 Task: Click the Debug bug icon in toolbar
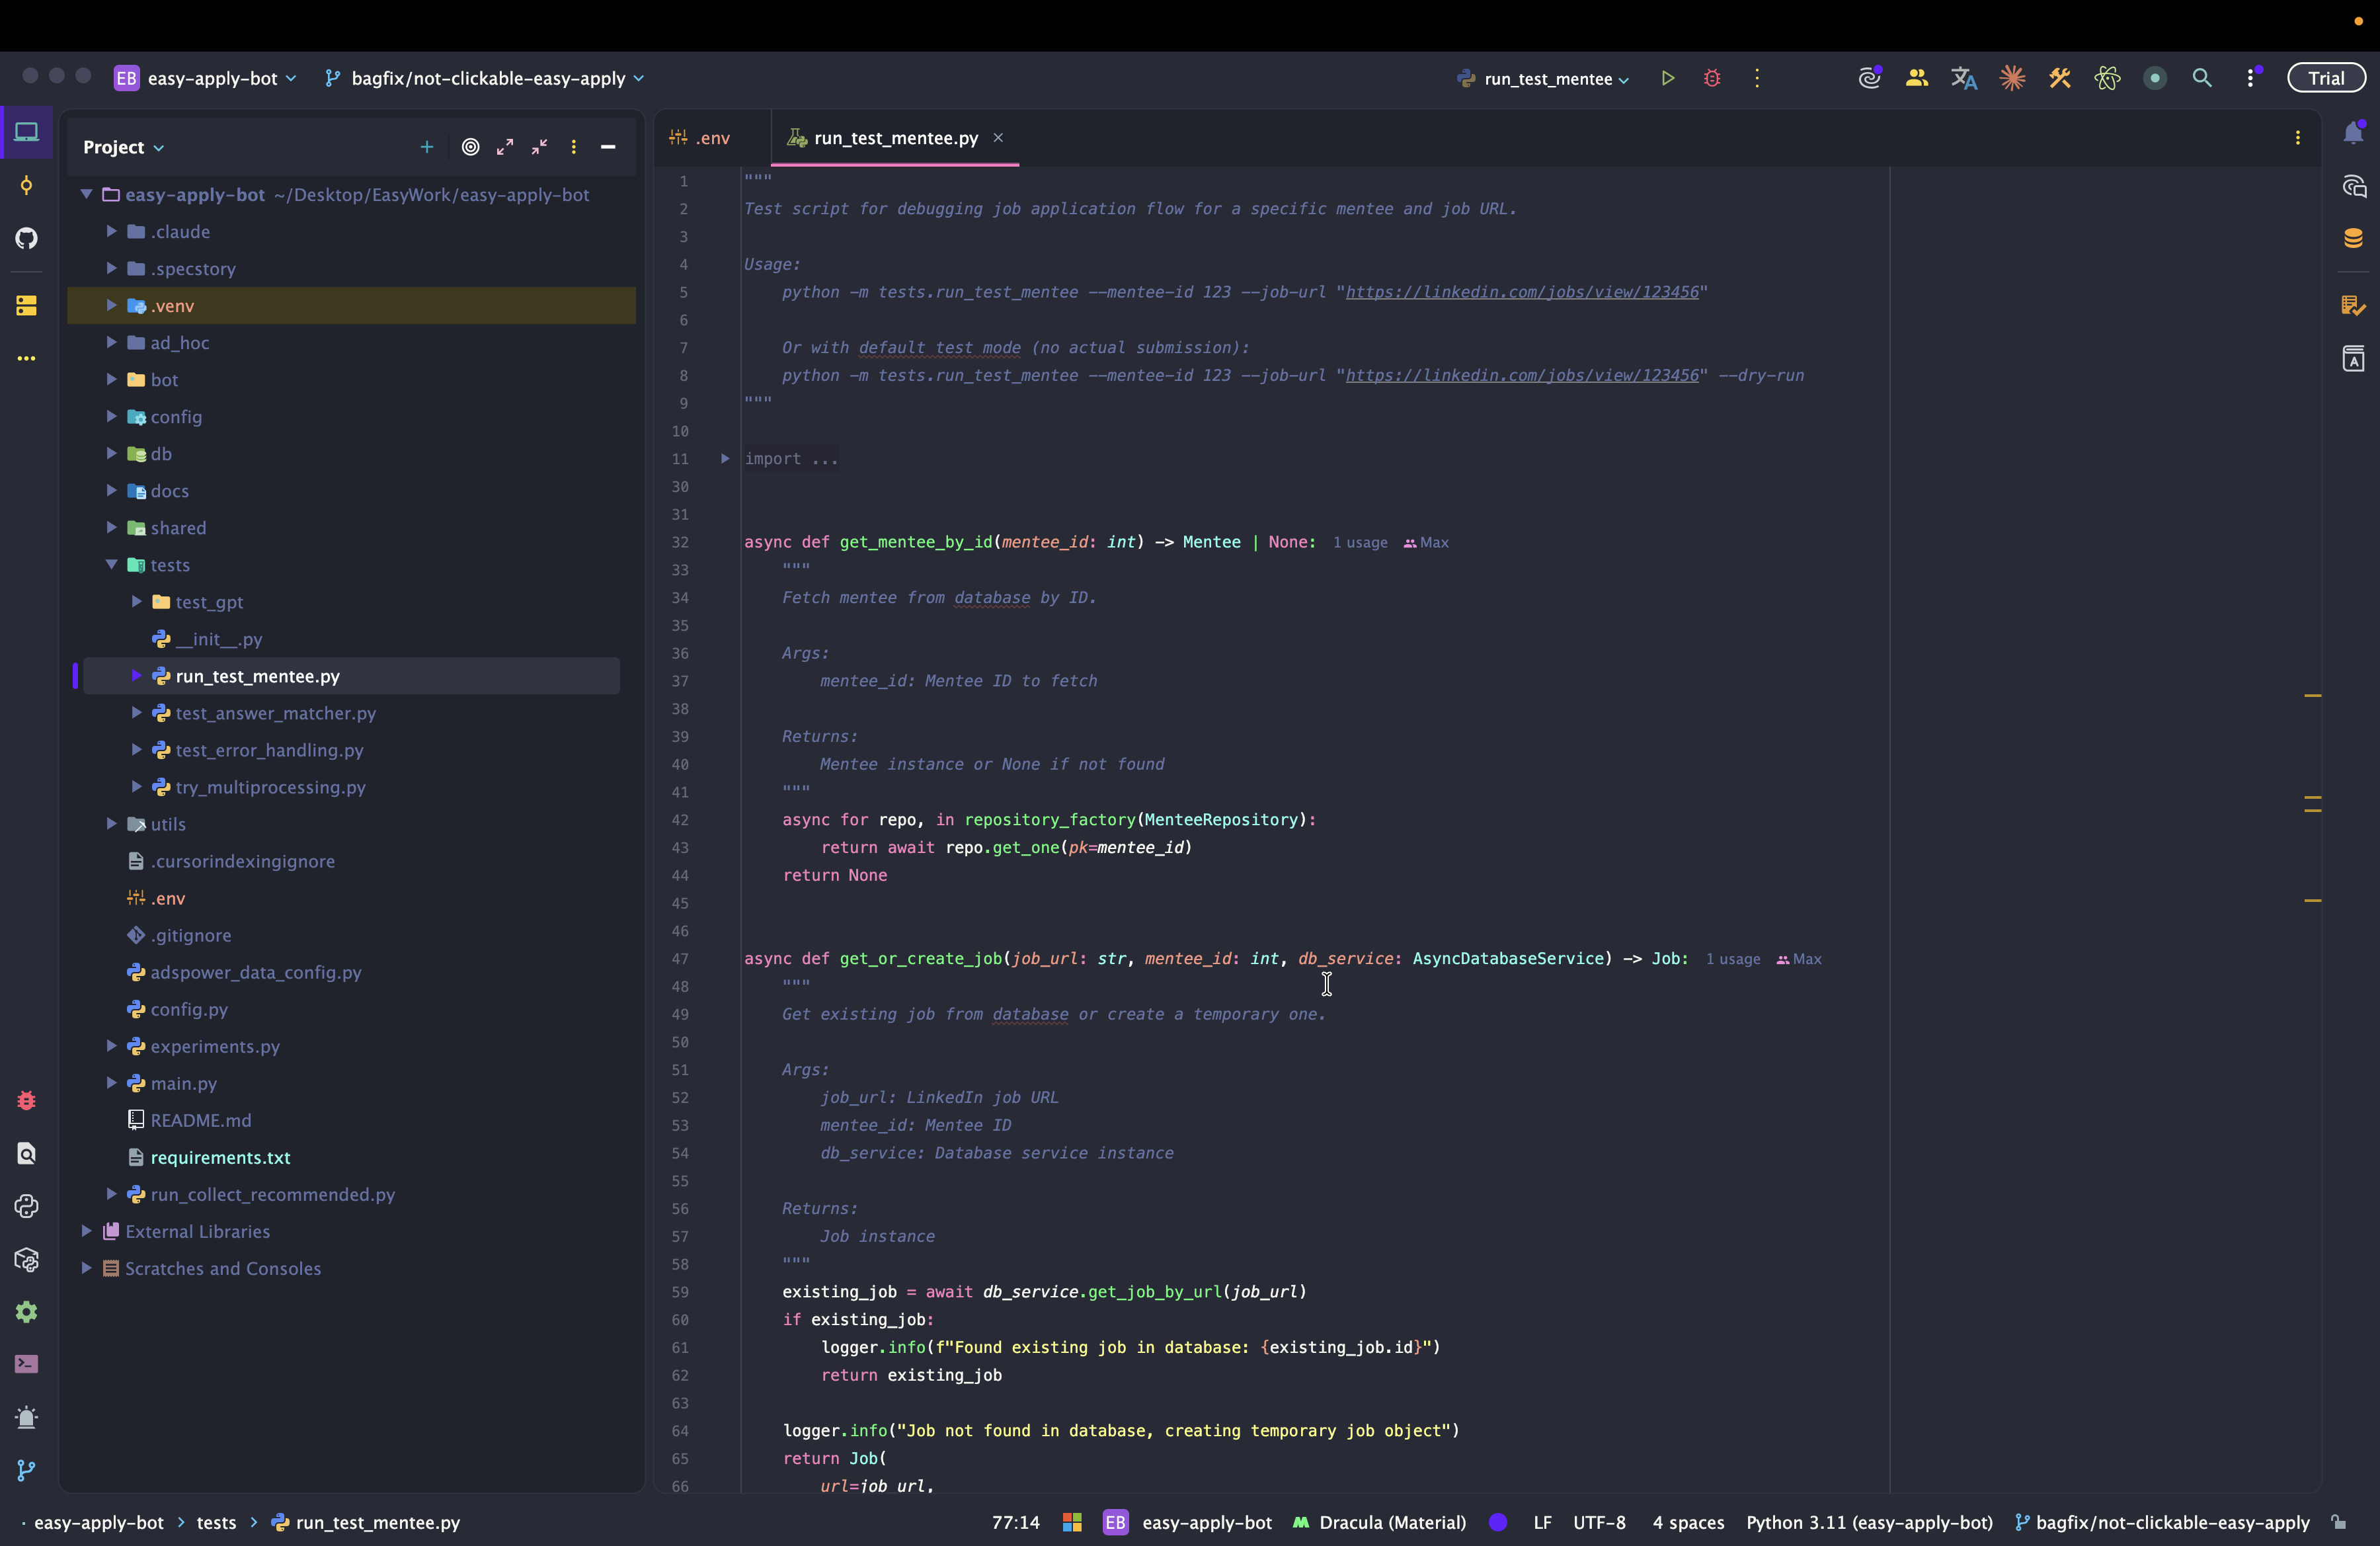[x=1712, y=78]
